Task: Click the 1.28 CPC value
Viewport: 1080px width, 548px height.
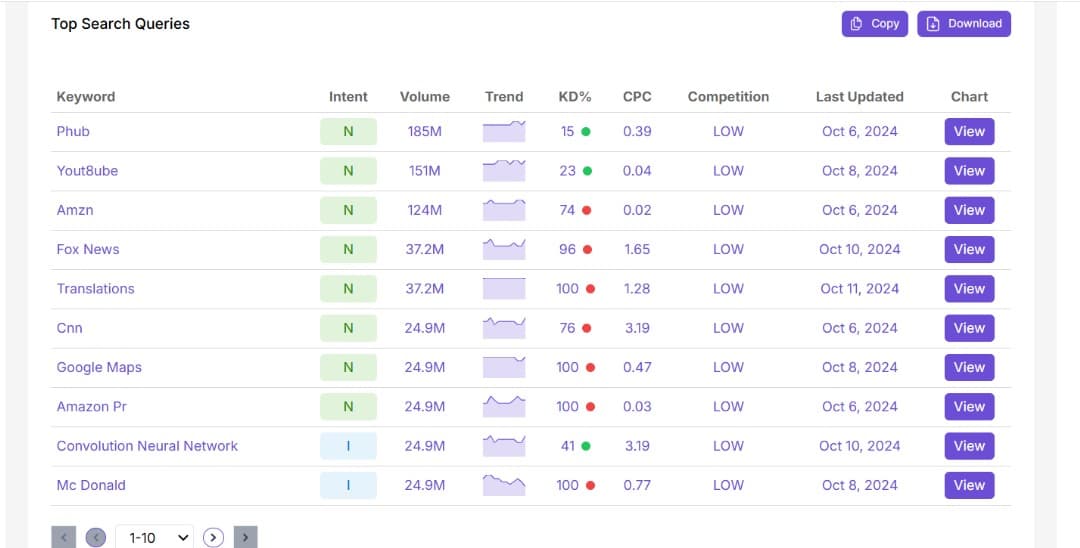Action: click(x=637, y=289)
